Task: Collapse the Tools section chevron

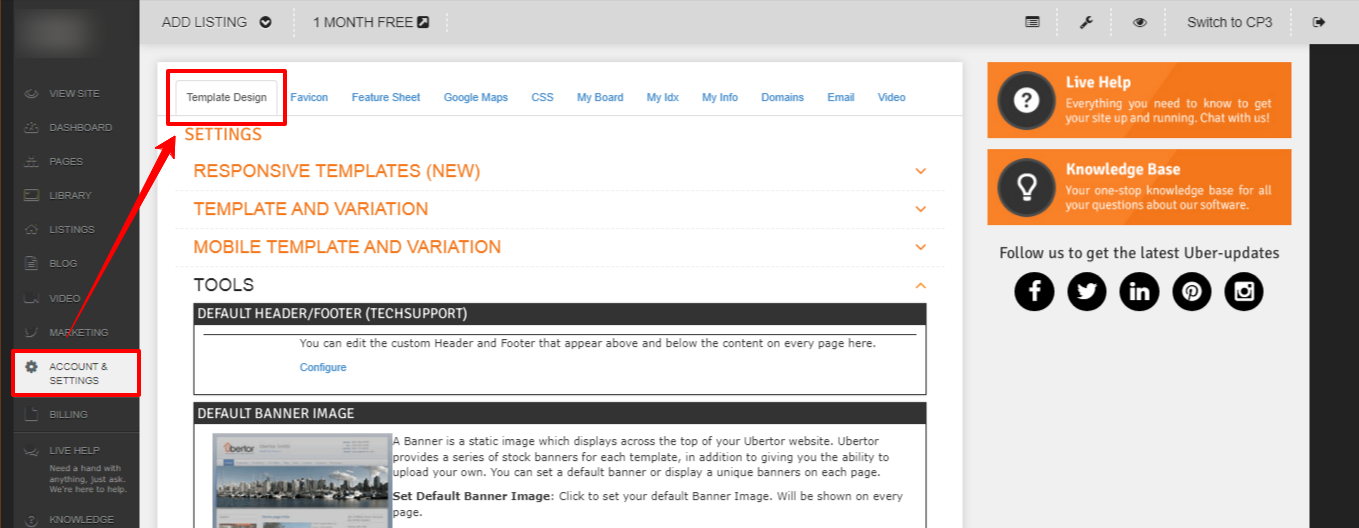Action: (920, 285)
